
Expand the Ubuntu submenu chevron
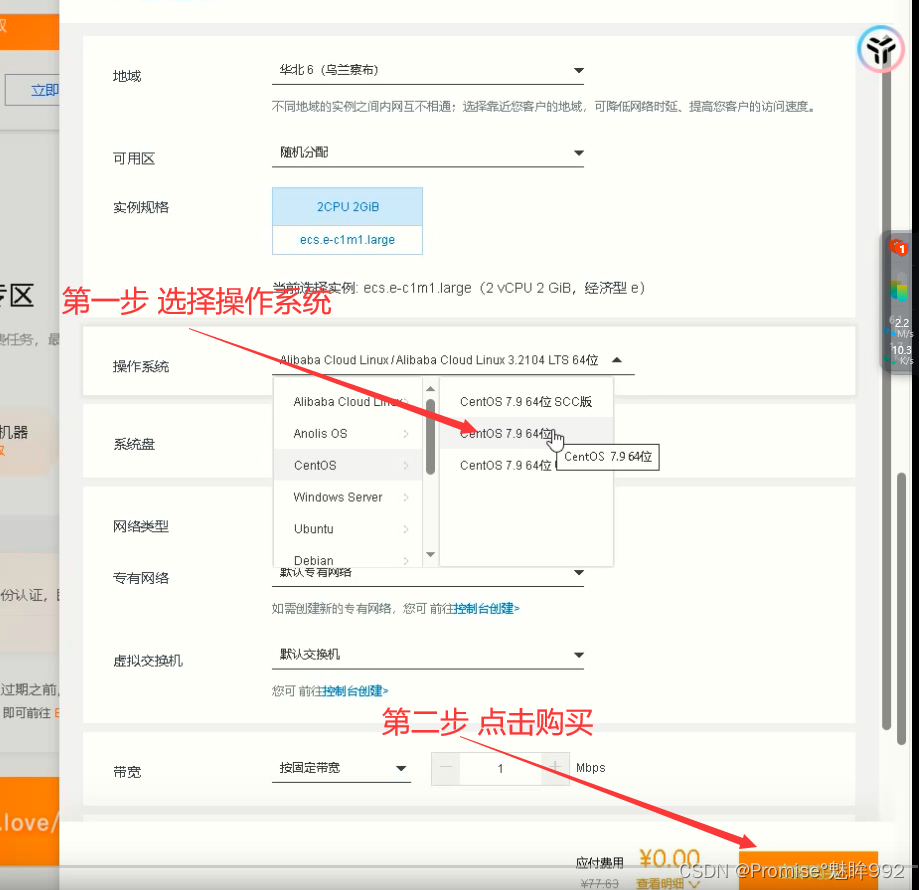pos(406,528)
